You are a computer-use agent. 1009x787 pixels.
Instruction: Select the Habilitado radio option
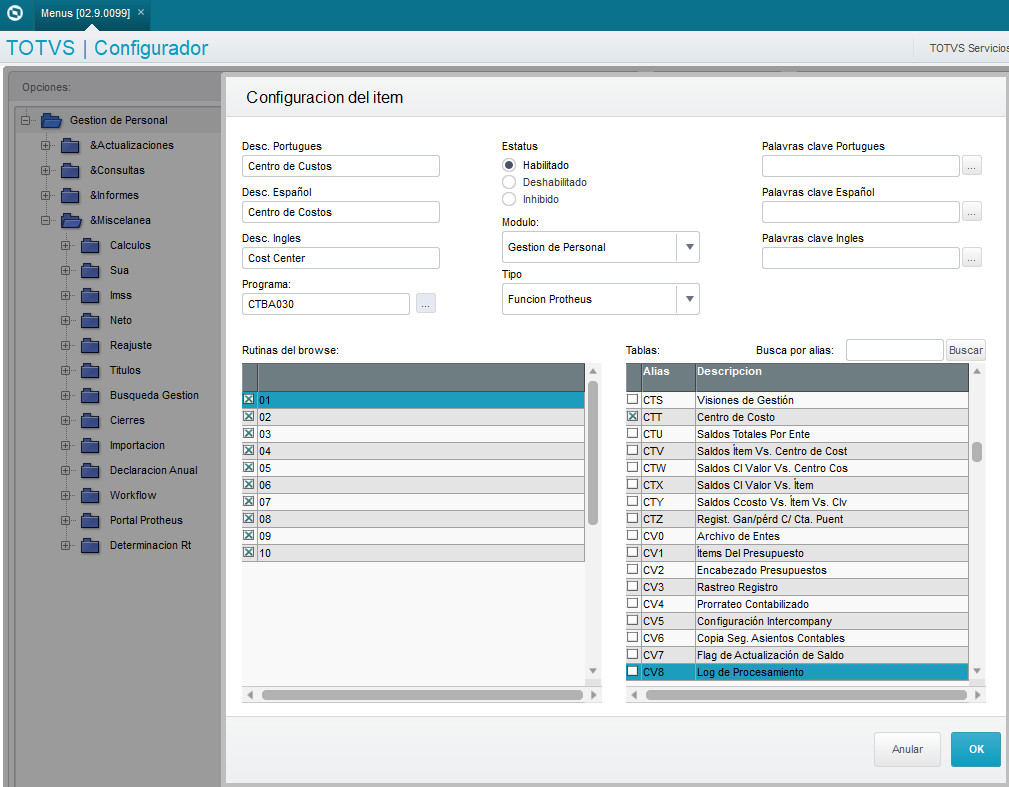[509, 165]
